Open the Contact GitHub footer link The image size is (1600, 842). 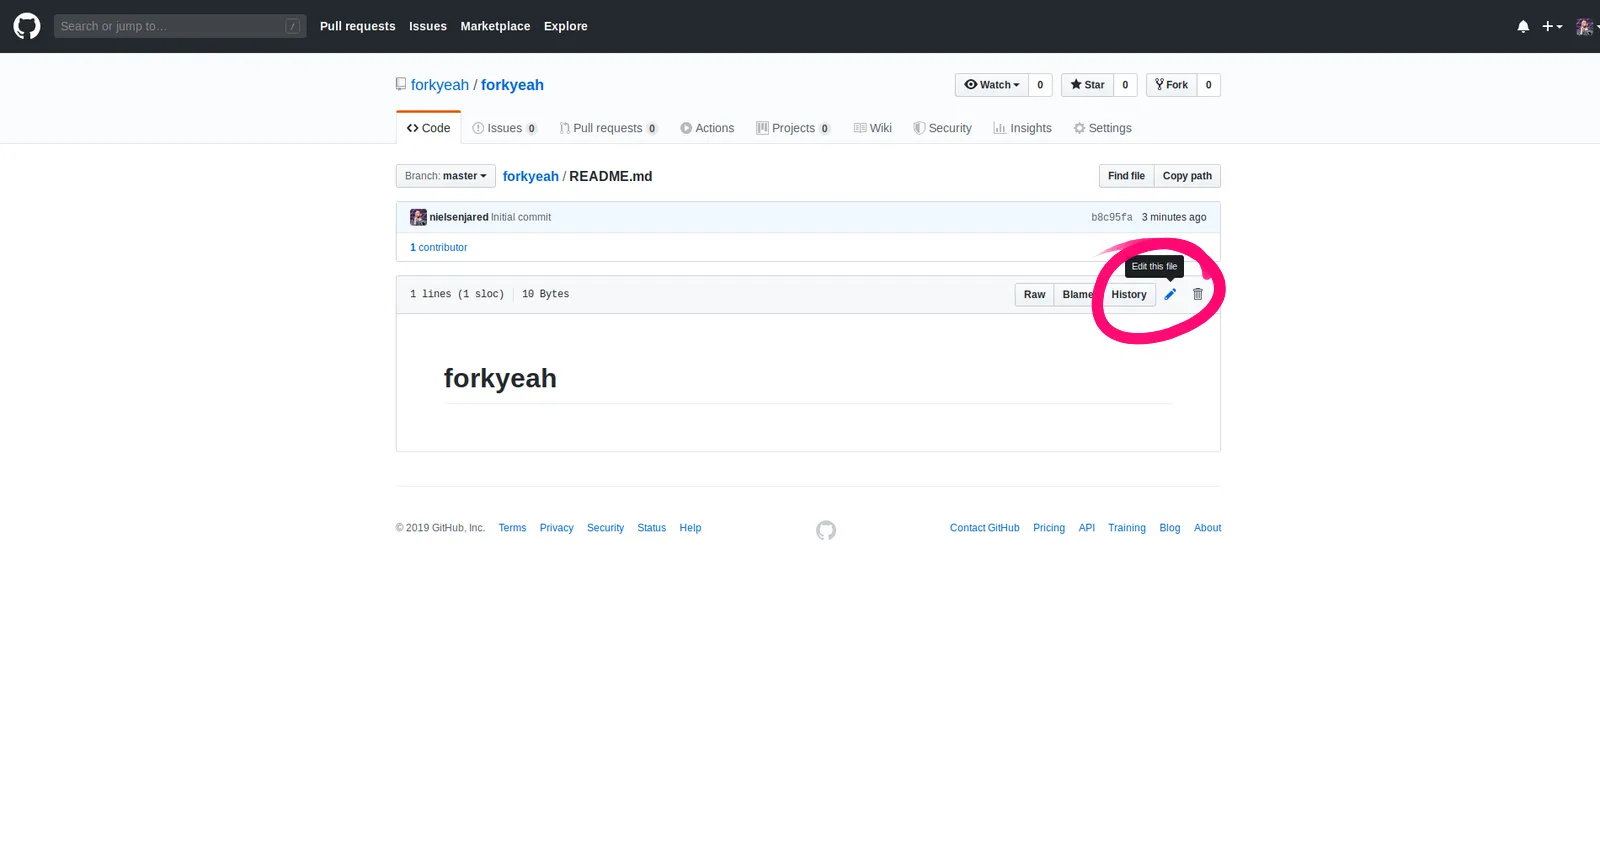click(x=985, y=528)
